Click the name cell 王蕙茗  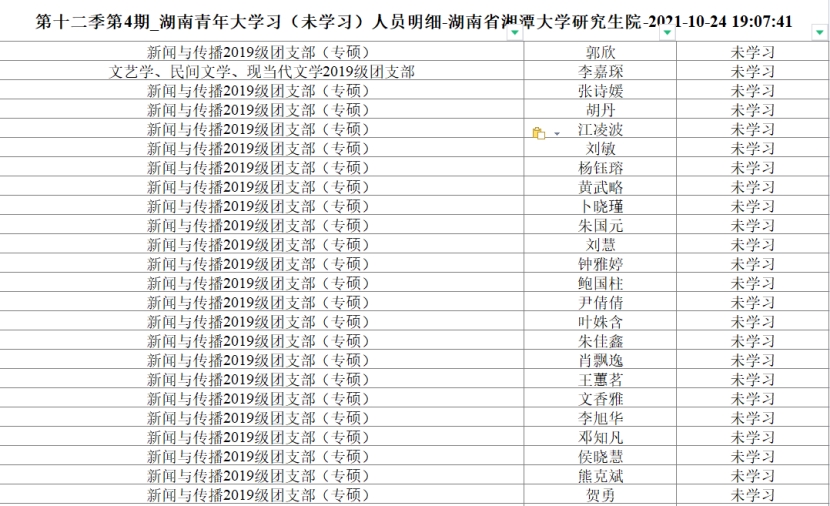click(600, 379)
